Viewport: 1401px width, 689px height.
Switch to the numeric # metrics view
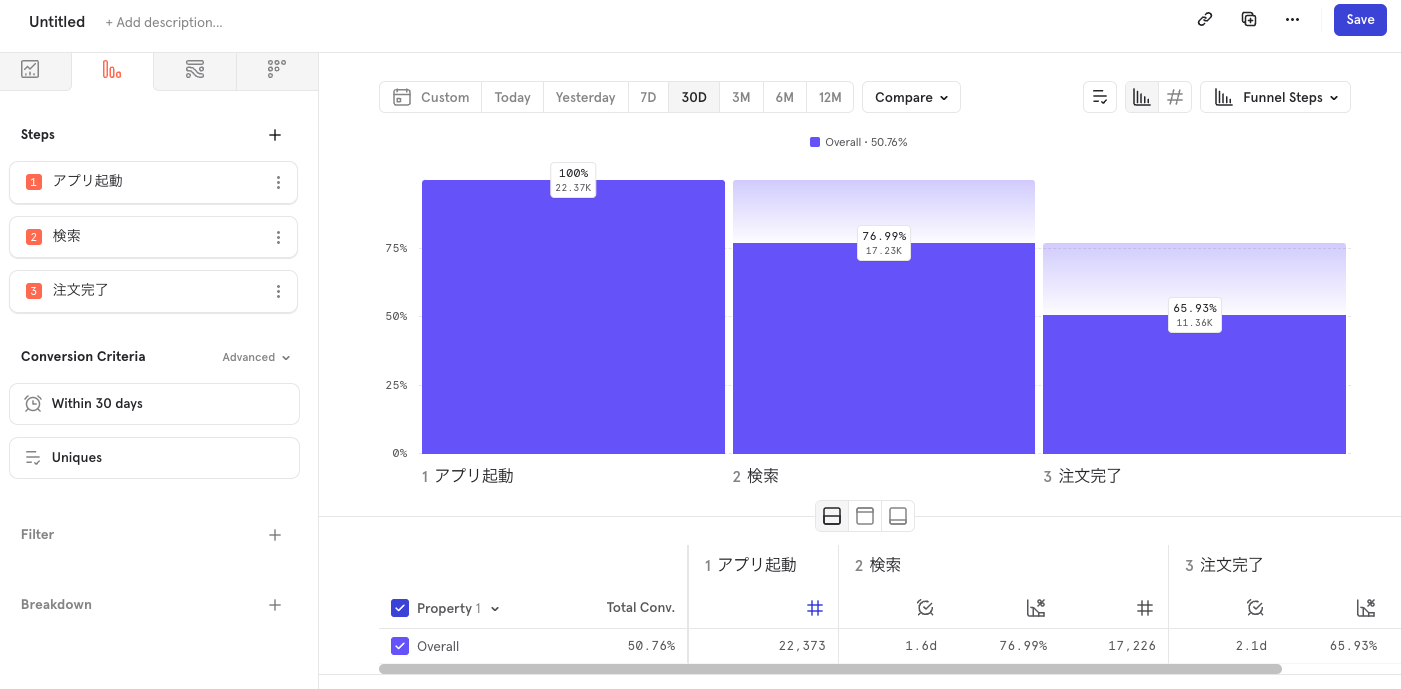point(1175,96)
